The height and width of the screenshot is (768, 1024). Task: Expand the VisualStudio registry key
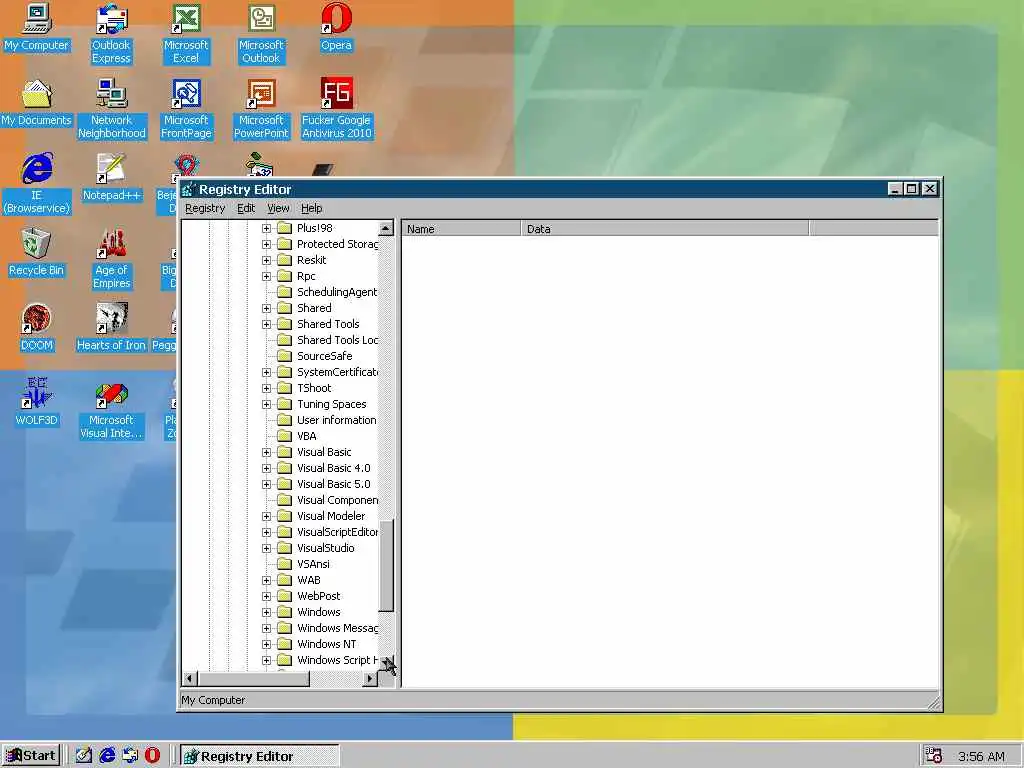click(266, 549)
